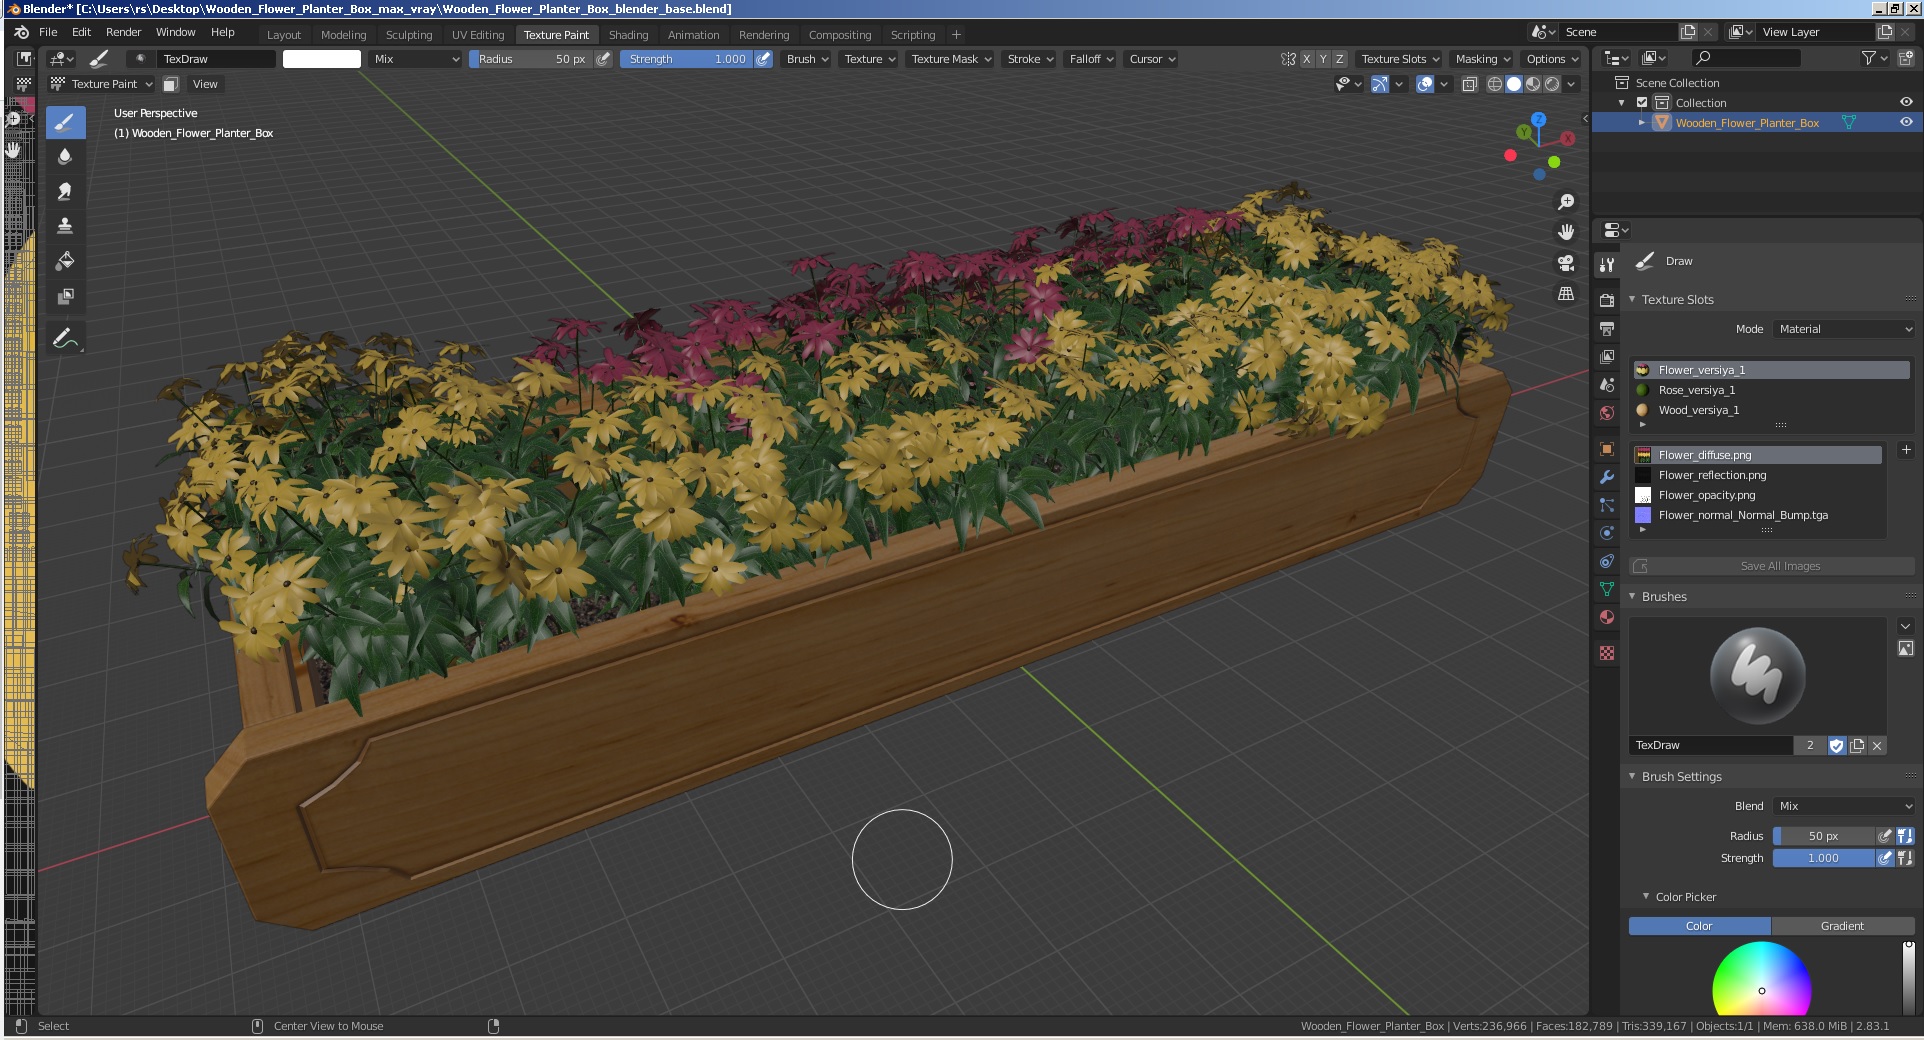1924x1040 pixels.
Task: Select the Soften tool
Action: click(x=65, y=157)
